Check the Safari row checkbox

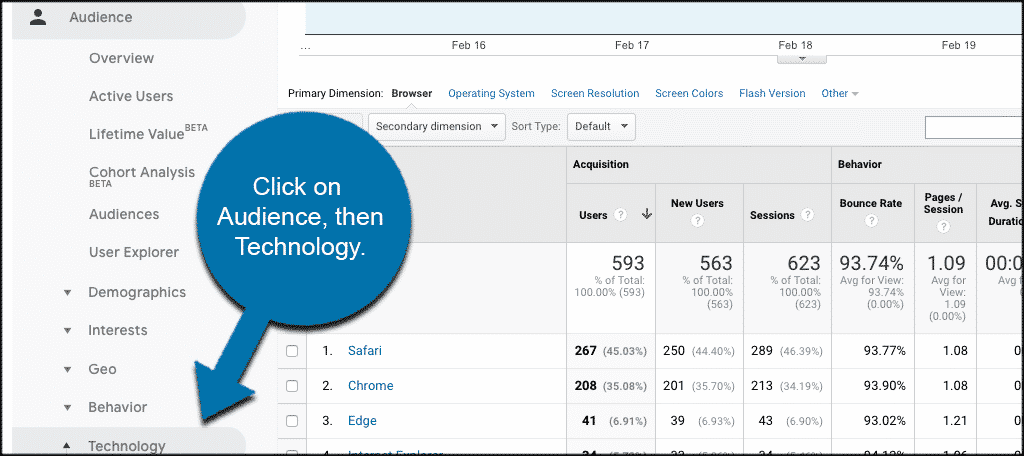click(292, 351)
